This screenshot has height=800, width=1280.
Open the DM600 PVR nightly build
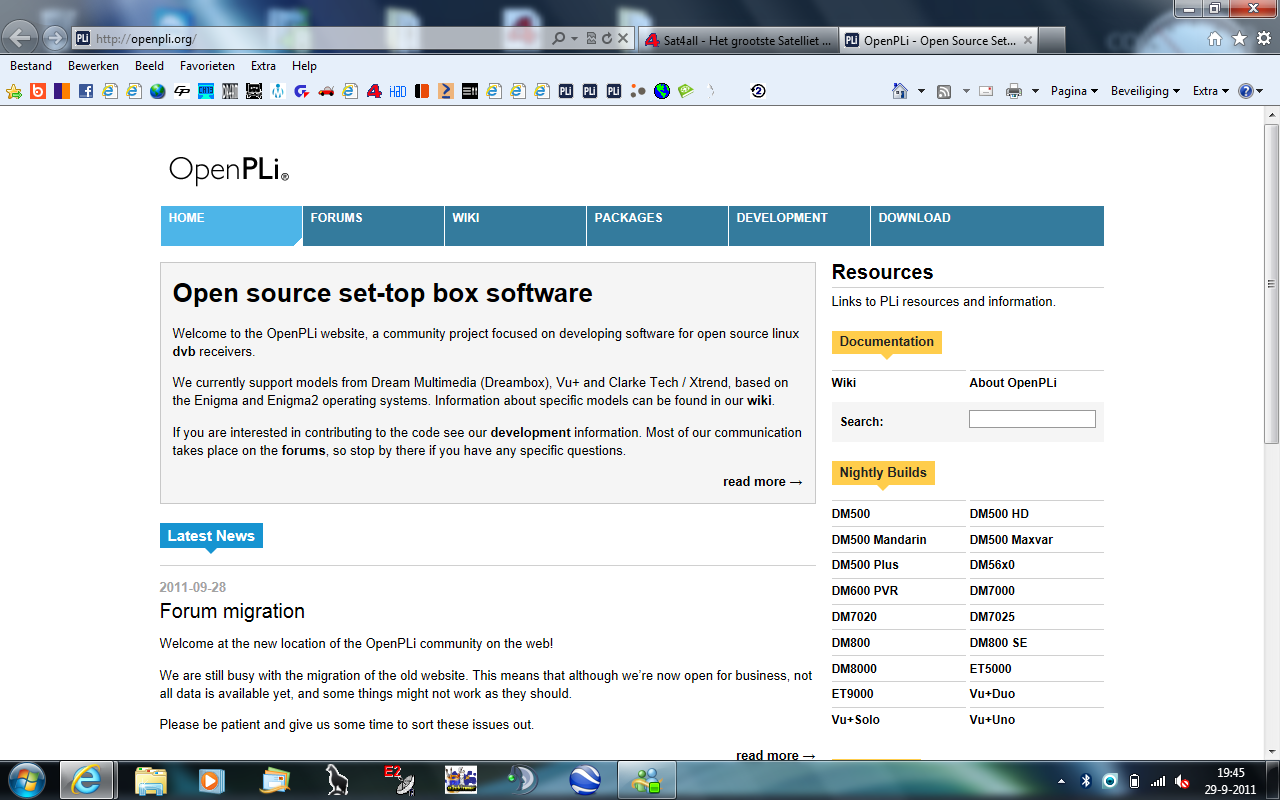865,591
